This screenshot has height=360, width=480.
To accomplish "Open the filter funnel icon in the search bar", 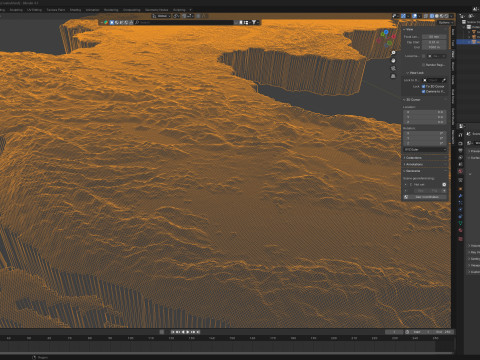I will (254, 22).
